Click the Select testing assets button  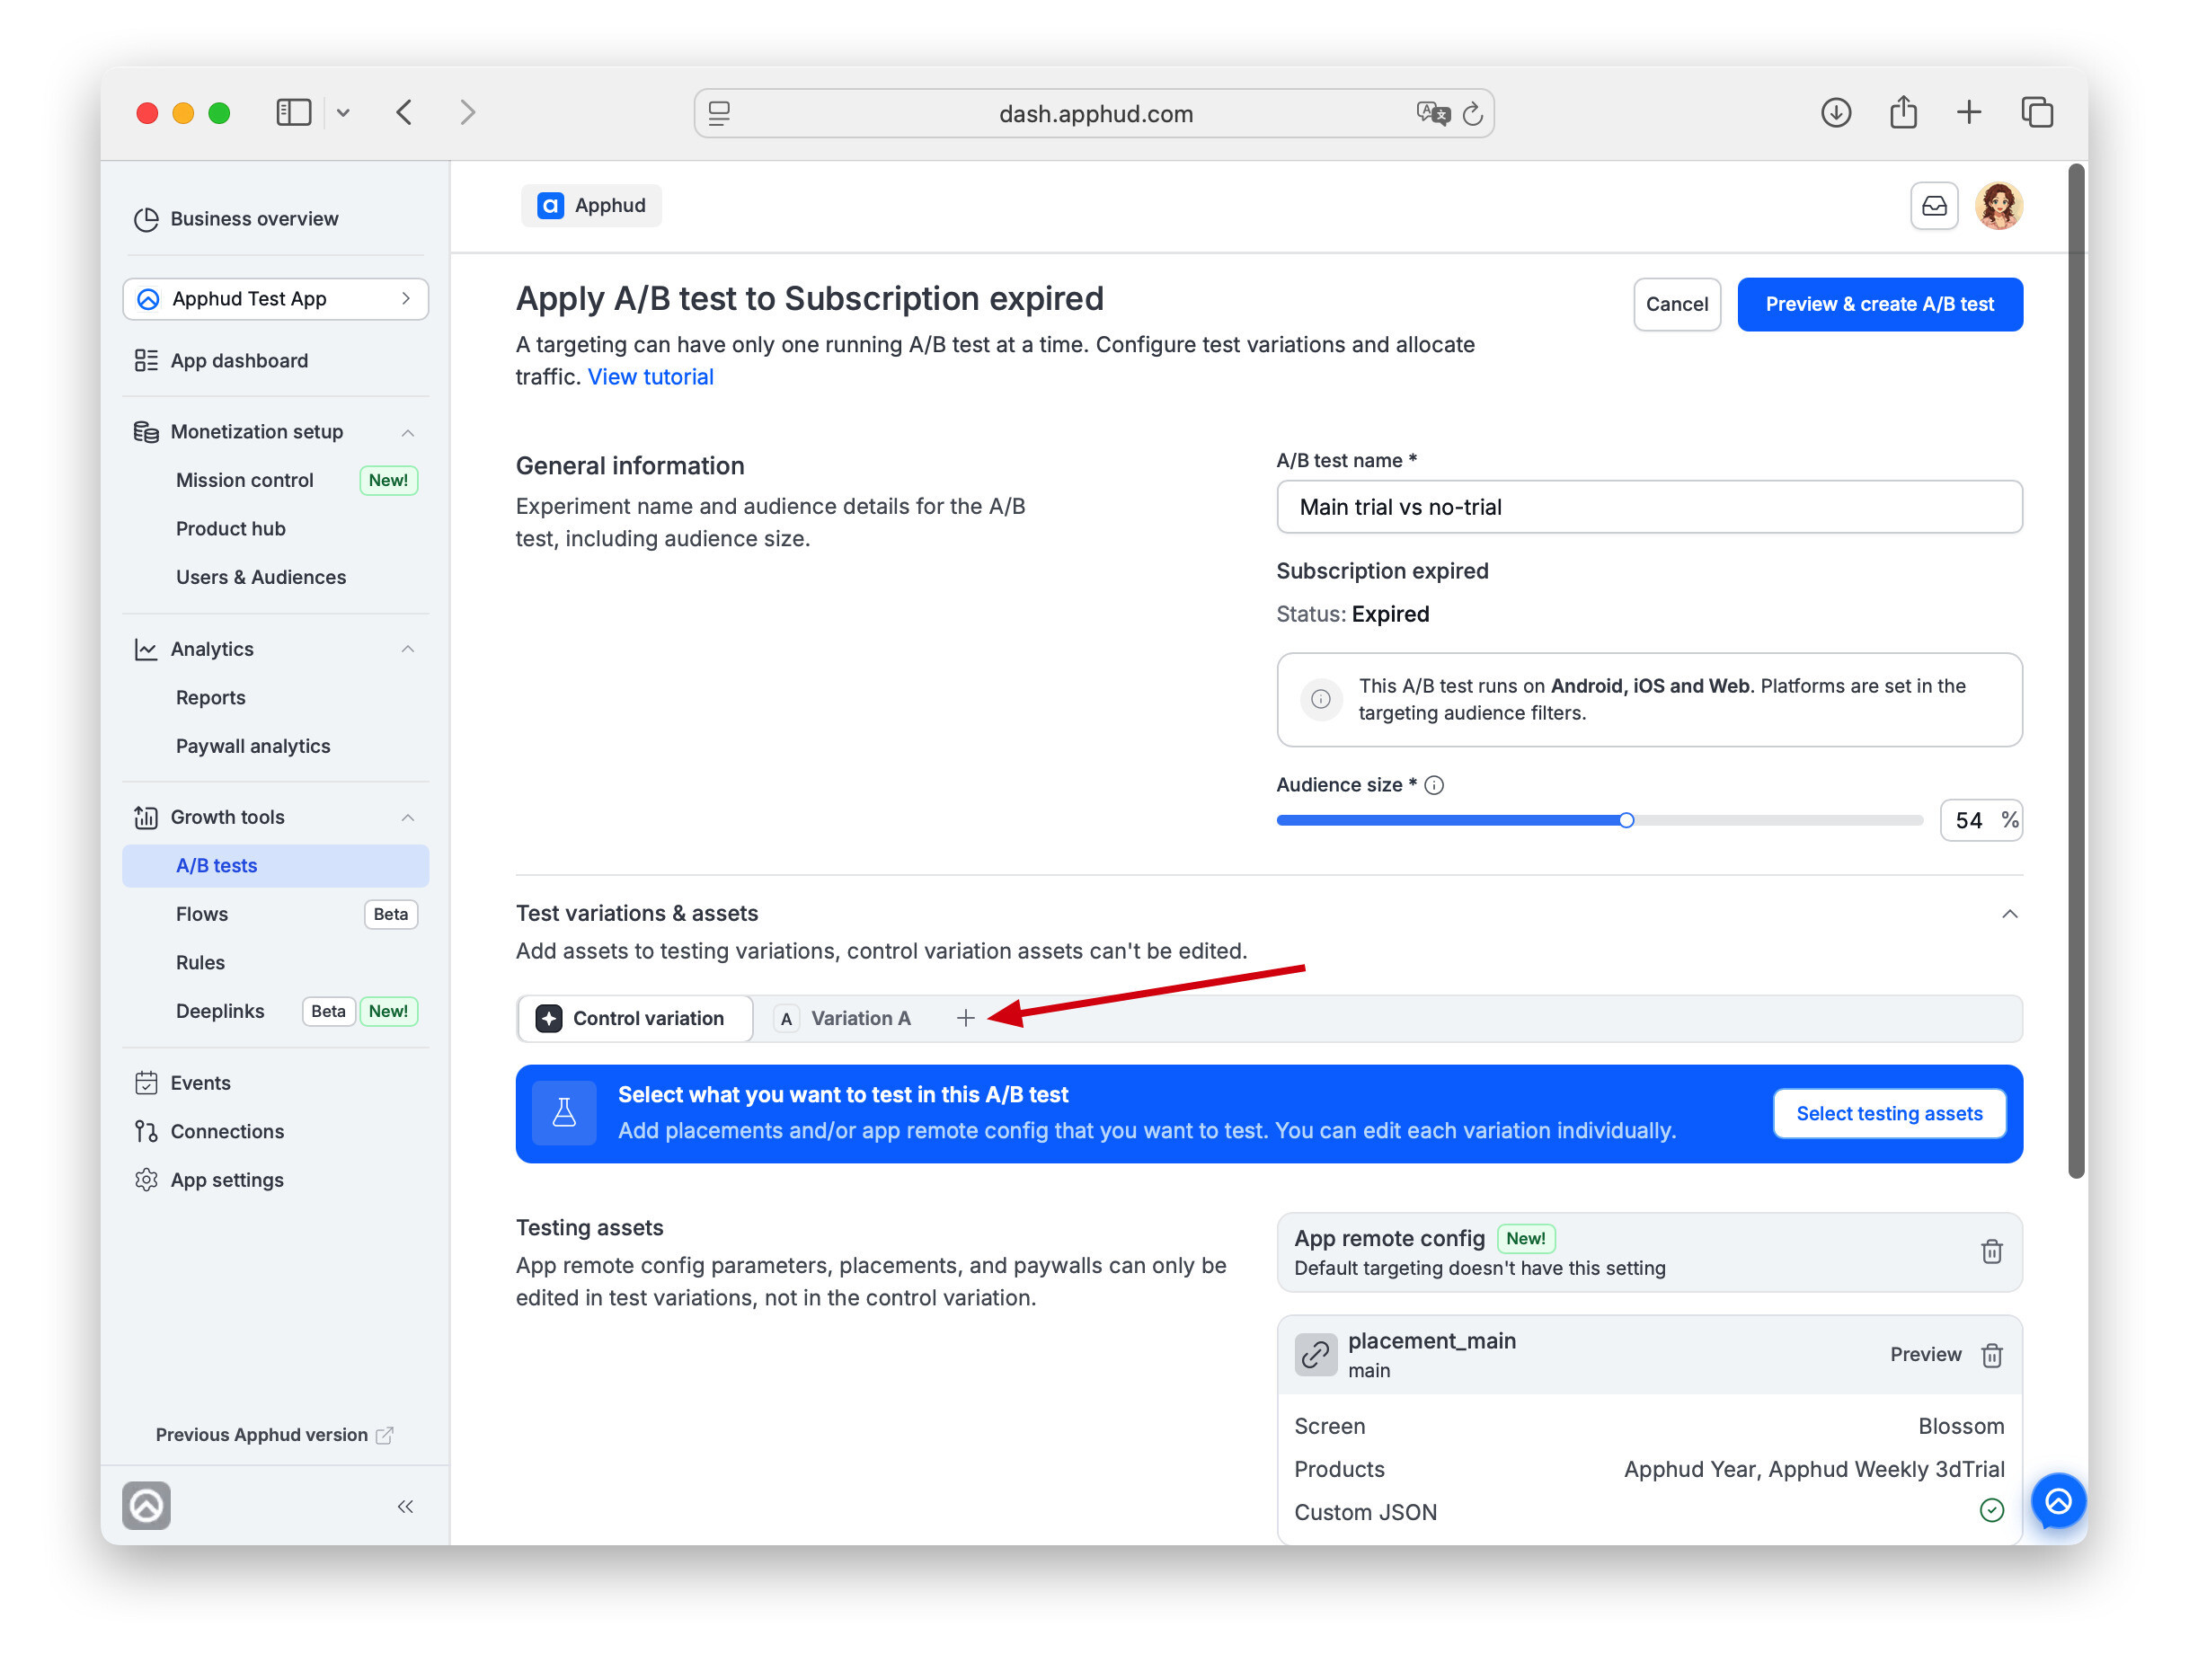coord(1888,1113)
